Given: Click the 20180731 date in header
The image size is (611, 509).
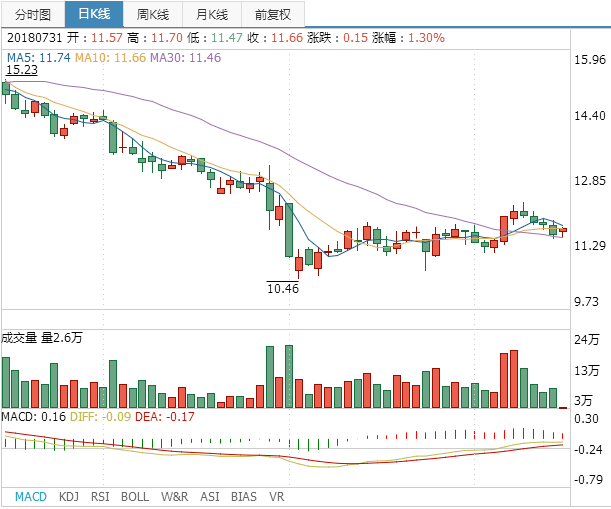Looking at the screenshot, I should tap(35, 38).
